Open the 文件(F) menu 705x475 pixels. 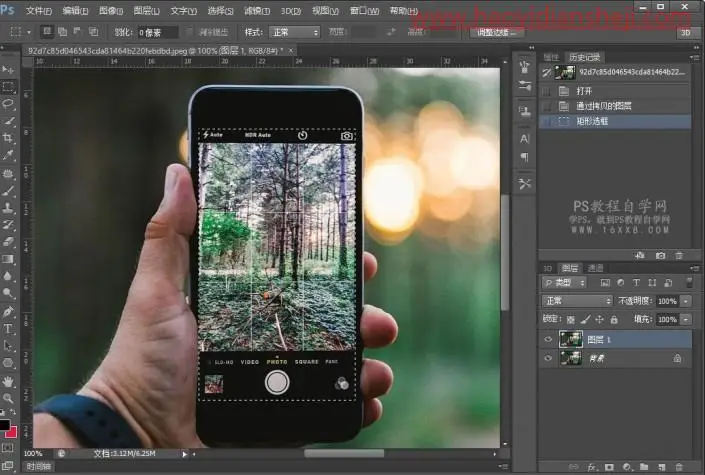[x=39, y=10]
